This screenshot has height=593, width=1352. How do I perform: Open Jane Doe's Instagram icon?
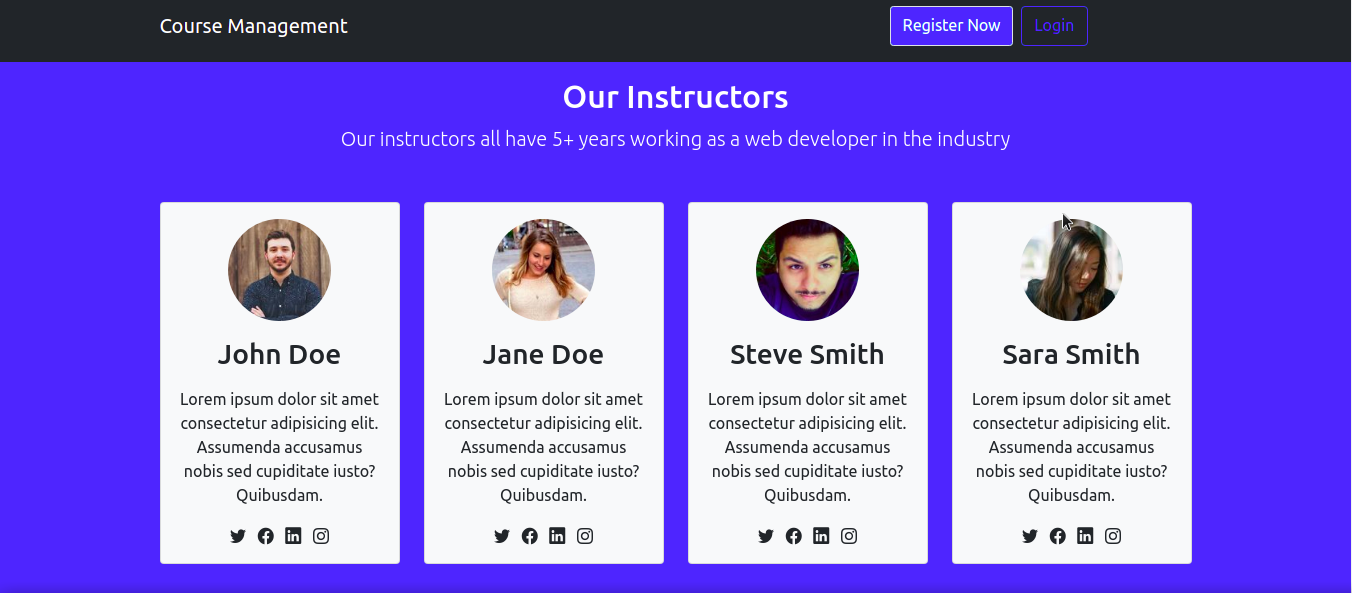coord(585,536)
